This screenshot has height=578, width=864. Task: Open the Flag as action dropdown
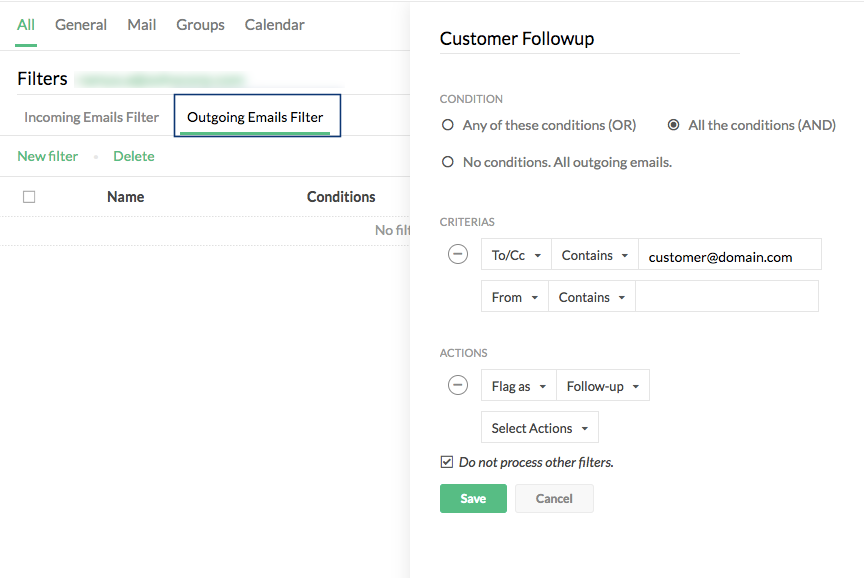[x=518, y=386]
